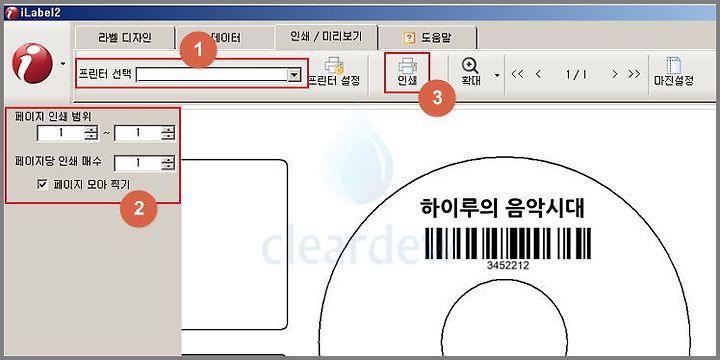
Task: Open the 도움말 tab
Action: [427, 37]
